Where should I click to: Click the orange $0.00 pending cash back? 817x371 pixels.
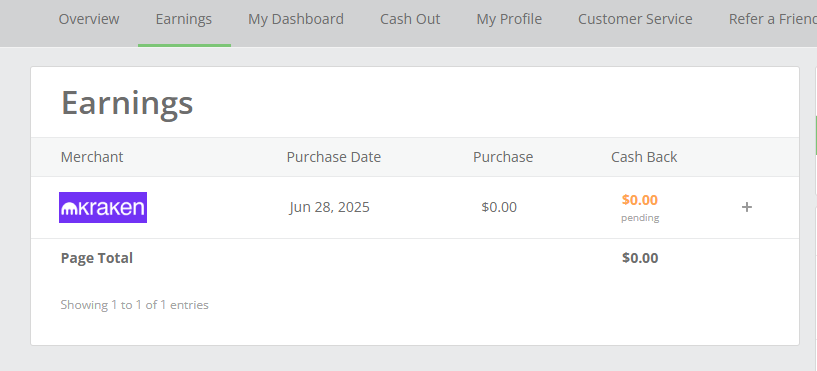tap(640, 200)
